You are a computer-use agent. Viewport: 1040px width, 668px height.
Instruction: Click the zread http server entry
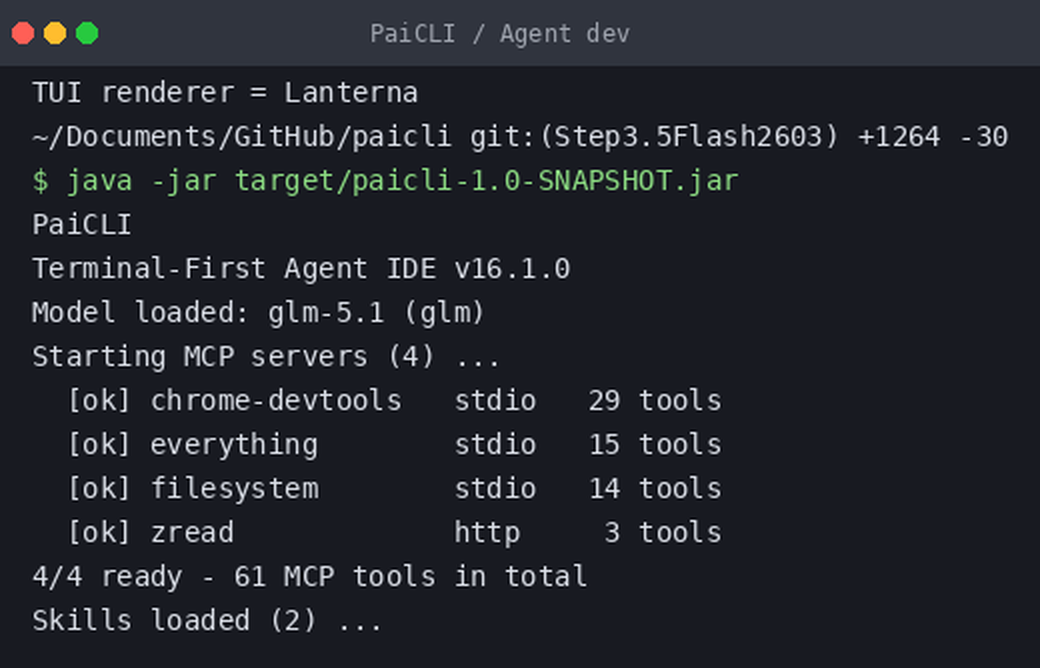click(x=395, y=533)
